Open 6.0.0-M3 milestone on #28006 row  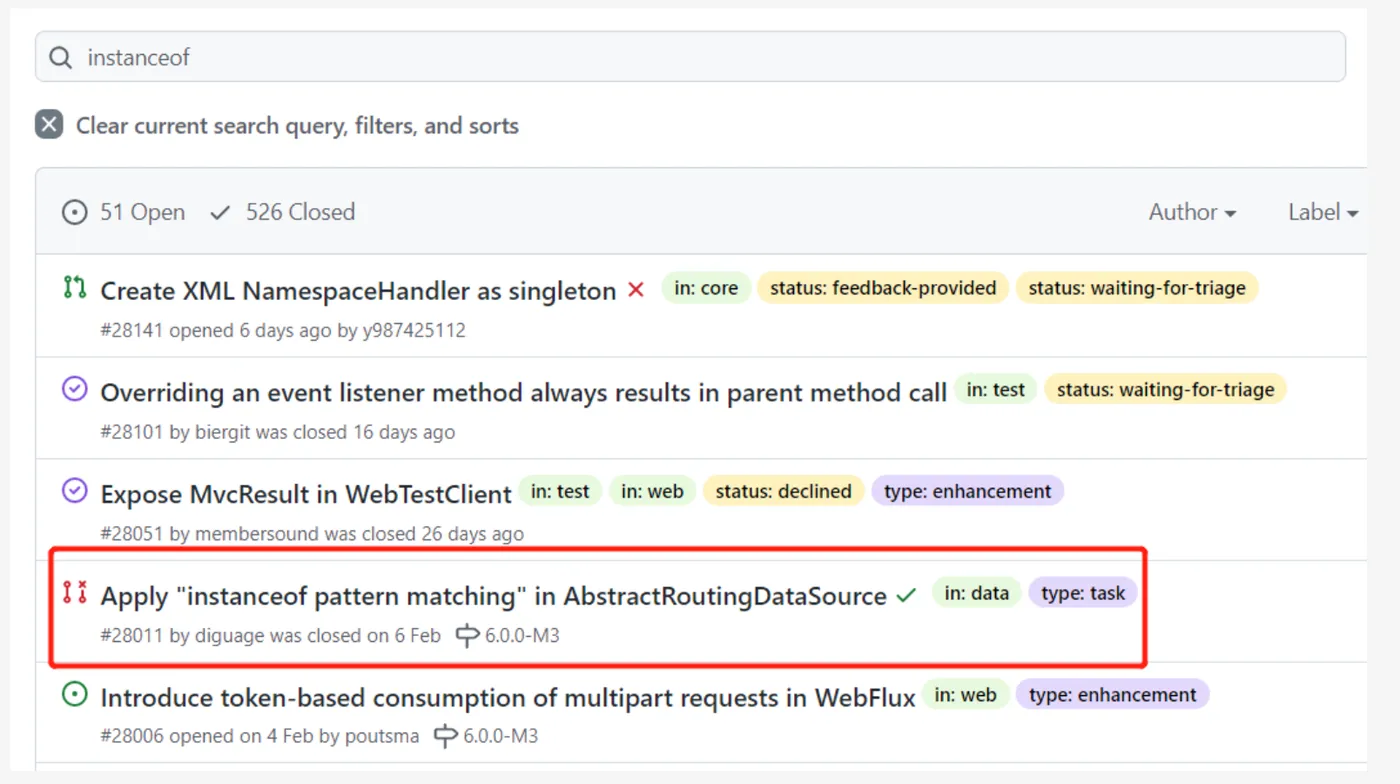[501, 737]
